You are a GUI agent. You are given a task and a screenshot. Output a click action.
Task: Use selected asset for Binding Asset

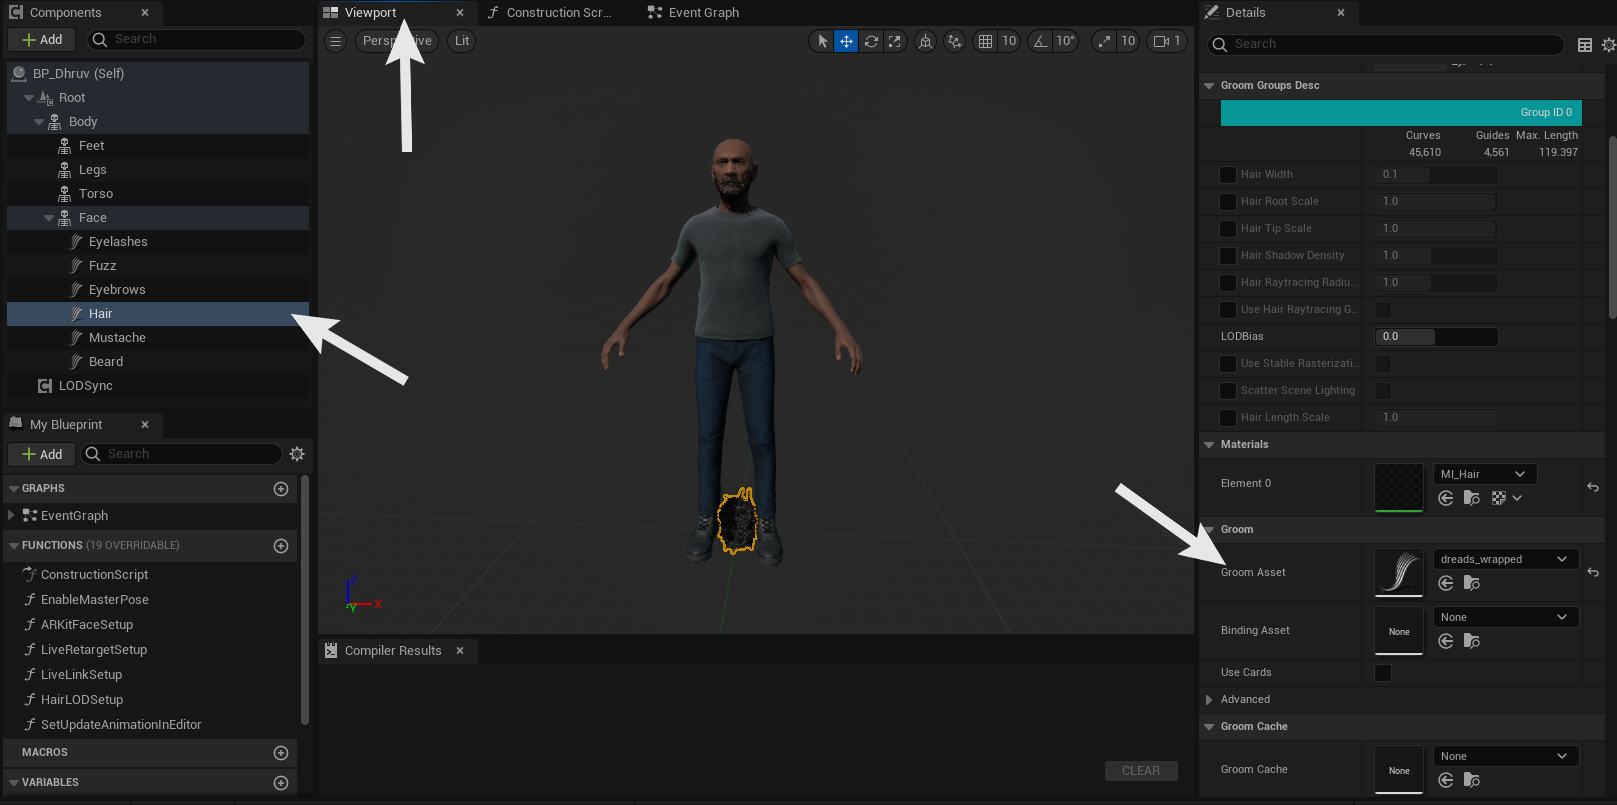tap(1446, 641)
